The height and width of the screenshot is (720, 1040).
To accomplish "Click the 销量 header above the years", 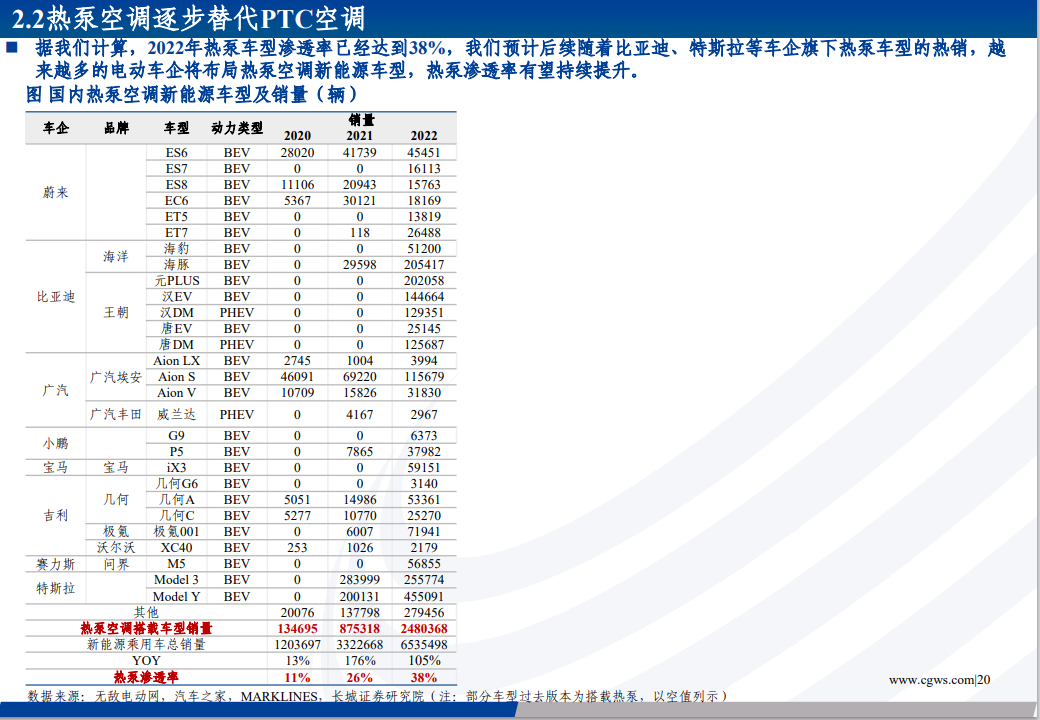I will click(x=361, y=119).
